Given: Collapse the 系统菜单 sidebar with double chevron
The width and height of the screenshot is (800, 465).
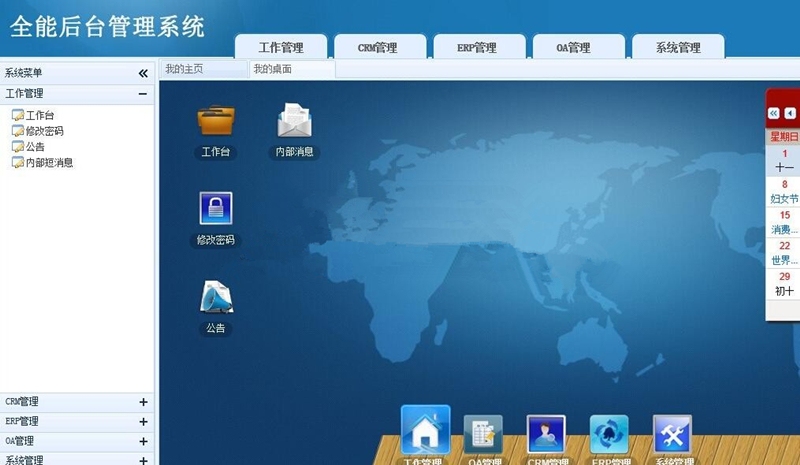Looking at the screenshot, I should (143, 74).
